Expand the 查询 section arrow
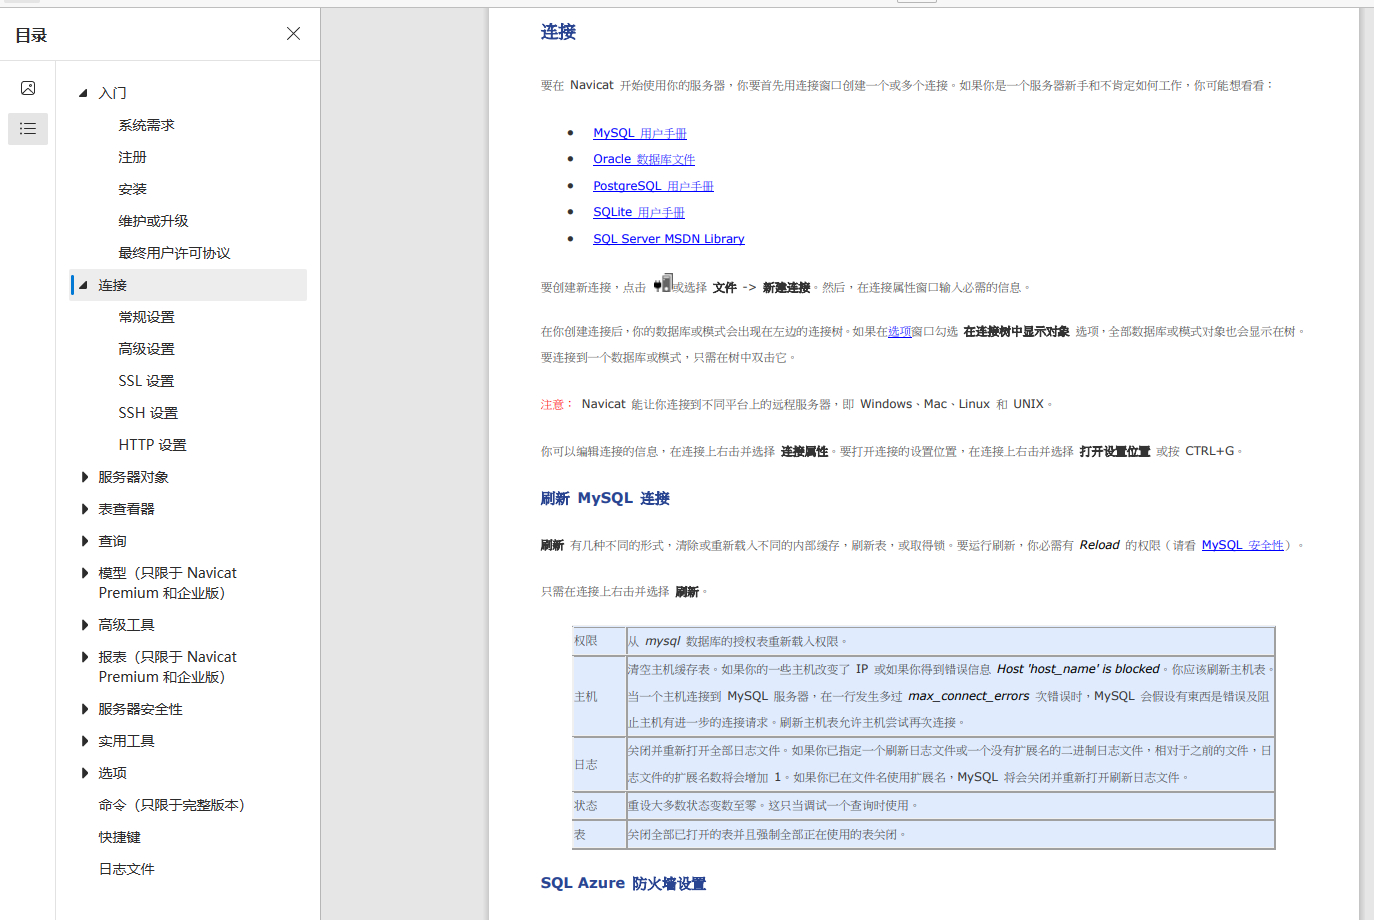Viewport: 1374px width, 920px height. tap(84, 541)
